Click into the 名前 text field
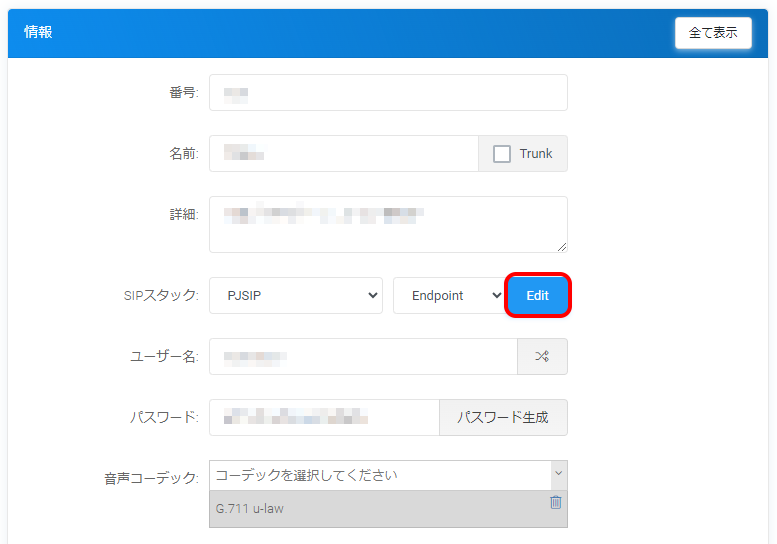Screen dimensions: 777x544 click(x=343, y=154)
